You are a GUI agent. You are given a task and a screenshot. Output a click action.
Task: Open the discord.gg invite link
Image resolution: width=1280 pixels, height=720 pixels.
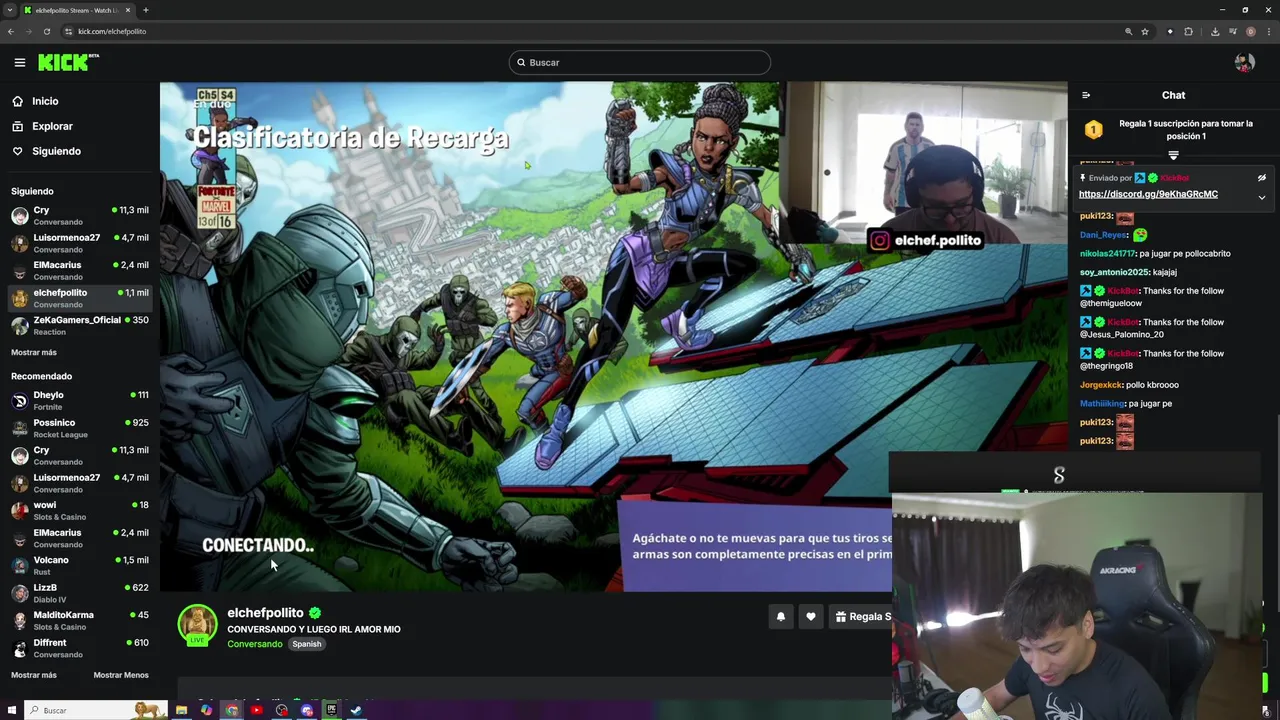tap(1148, 194)
